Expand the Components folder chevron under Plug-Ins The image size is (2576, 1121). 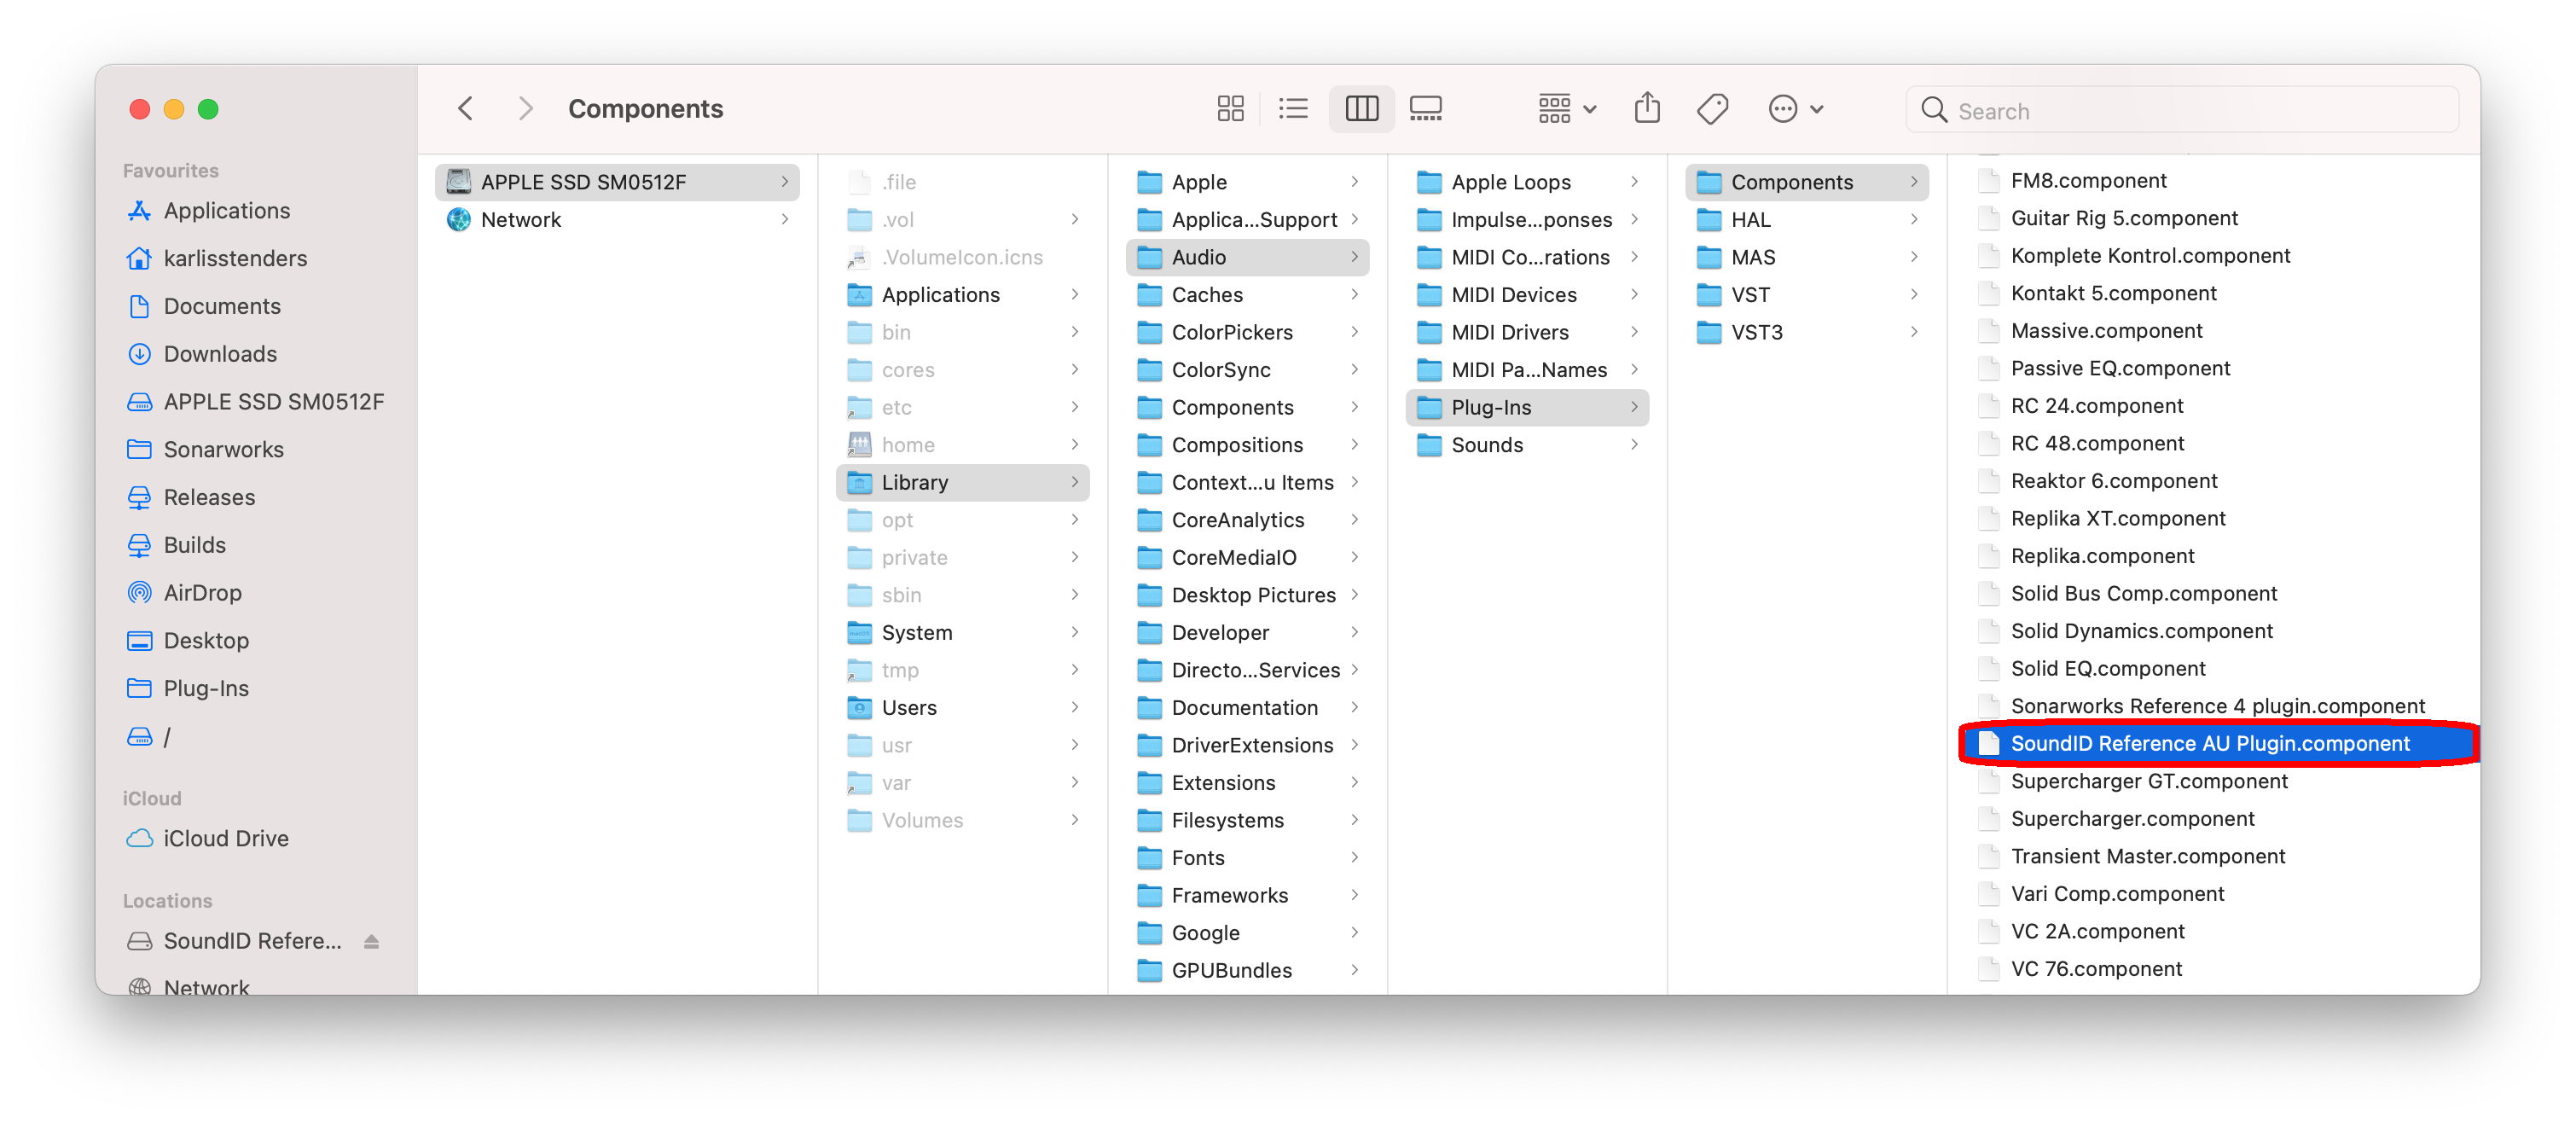1913,182
